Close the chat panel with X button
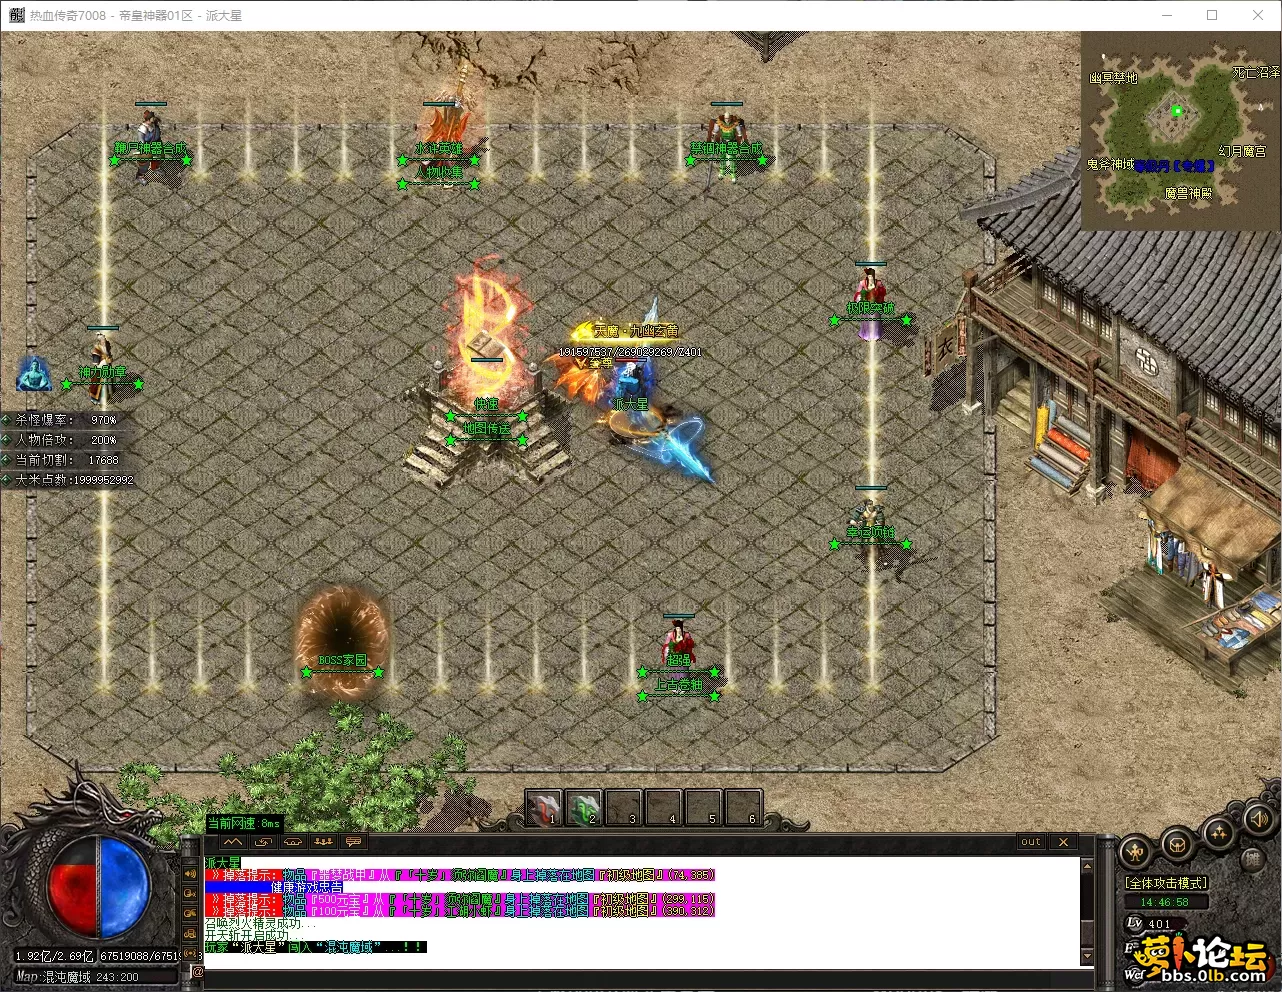1282x992 pixels. [x=1063, y=842]
